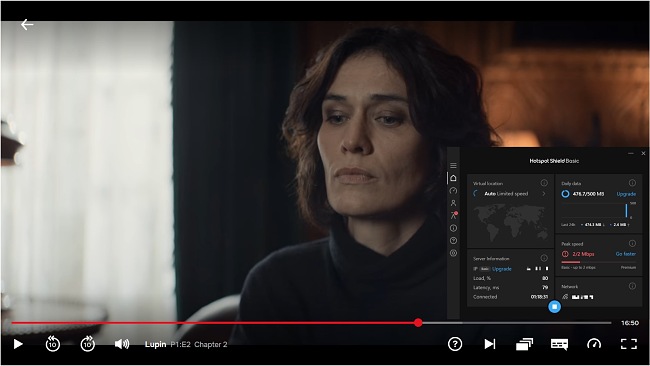The width and height of the screenshot is (650, 366).
Task: Click Upgrade link next to daily data
Action: pyautogui.click(x=626, y=194)
